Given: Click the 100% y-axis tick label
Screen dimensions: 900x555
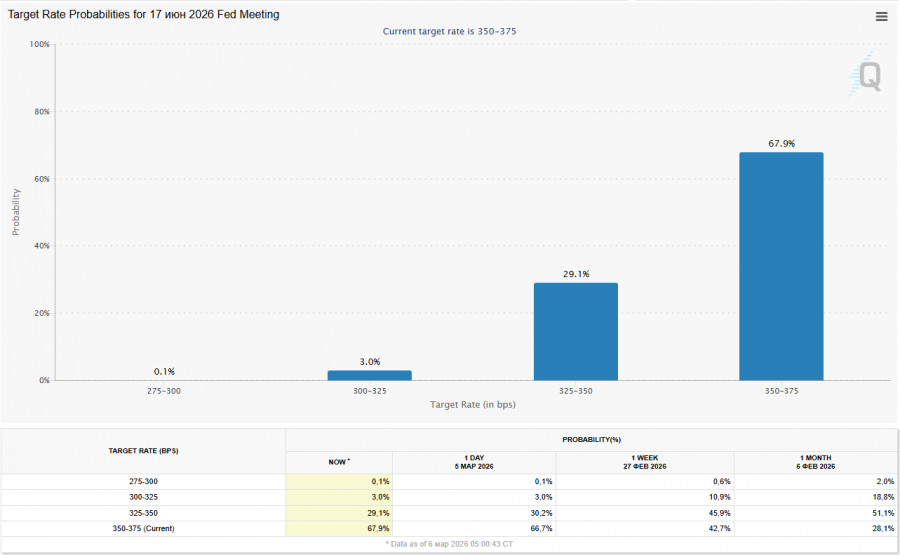Looking at the screenshot, I should (x=40, y=44).
